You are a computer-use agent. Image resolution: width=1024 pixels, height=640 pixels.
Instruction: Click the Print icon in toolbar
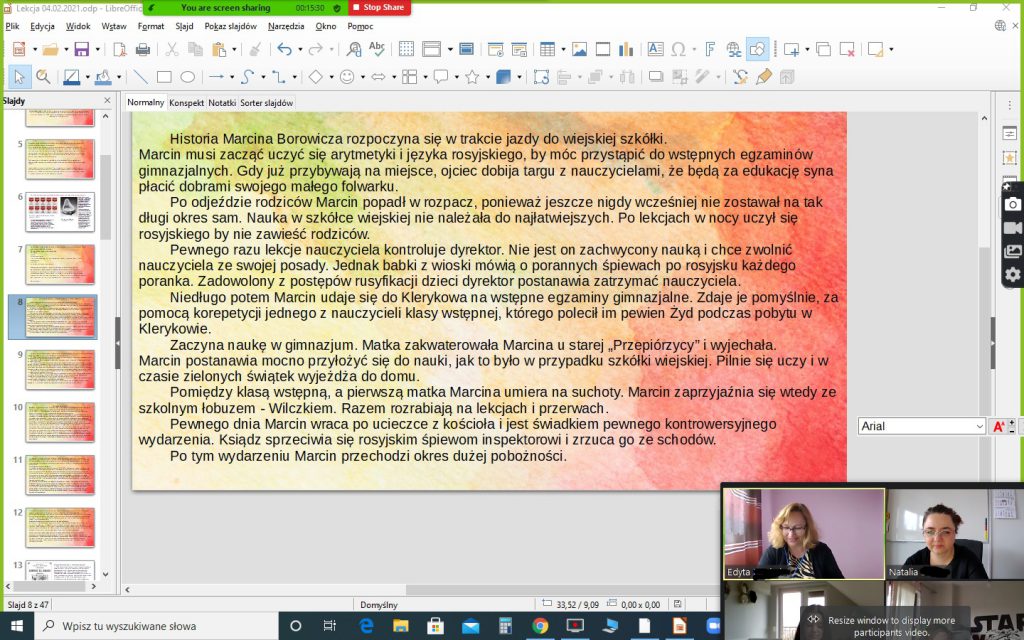pos(142,49)
